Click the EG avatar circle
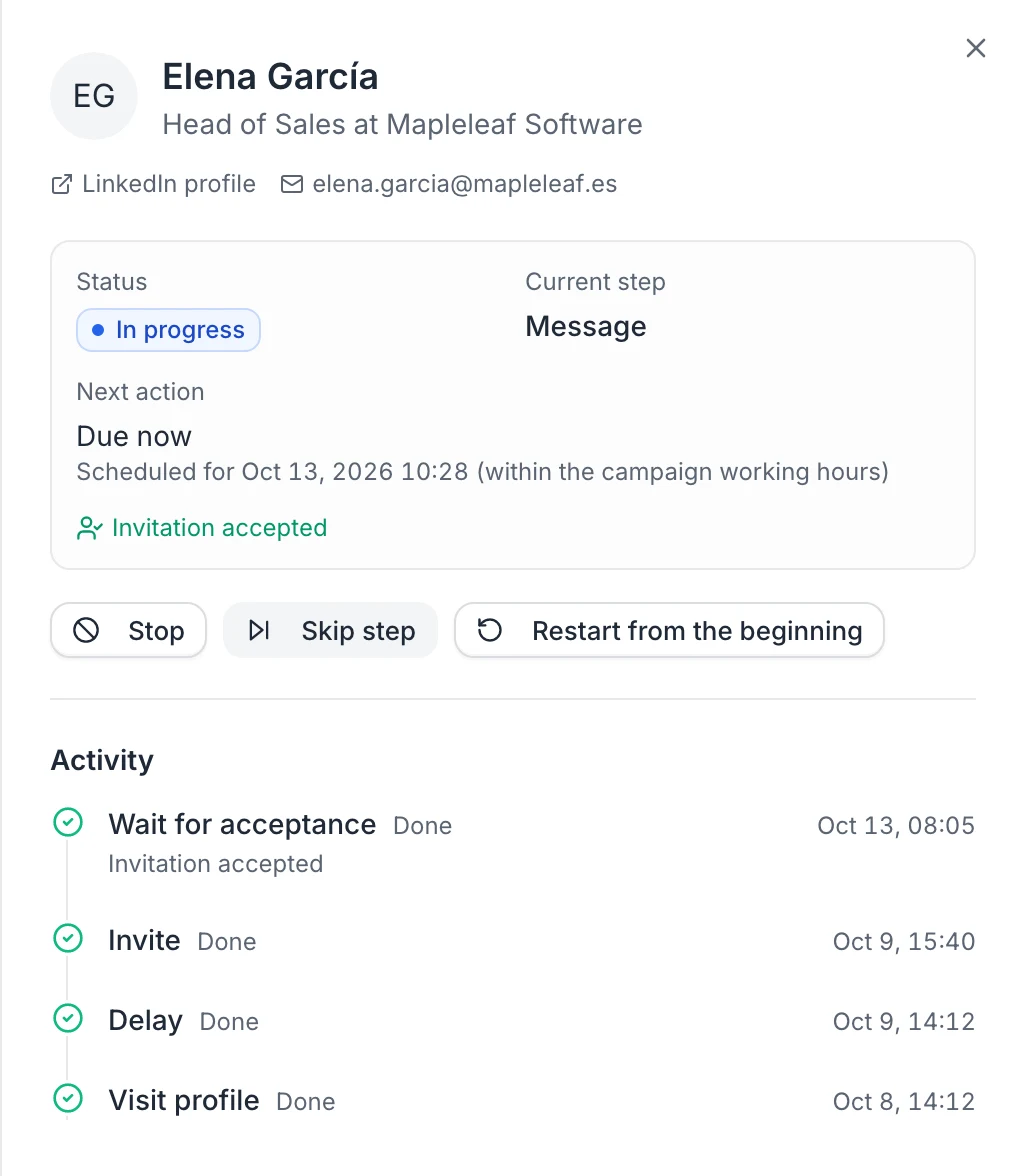Viewport: 1024px width, 1176px height. pos(94,96)
